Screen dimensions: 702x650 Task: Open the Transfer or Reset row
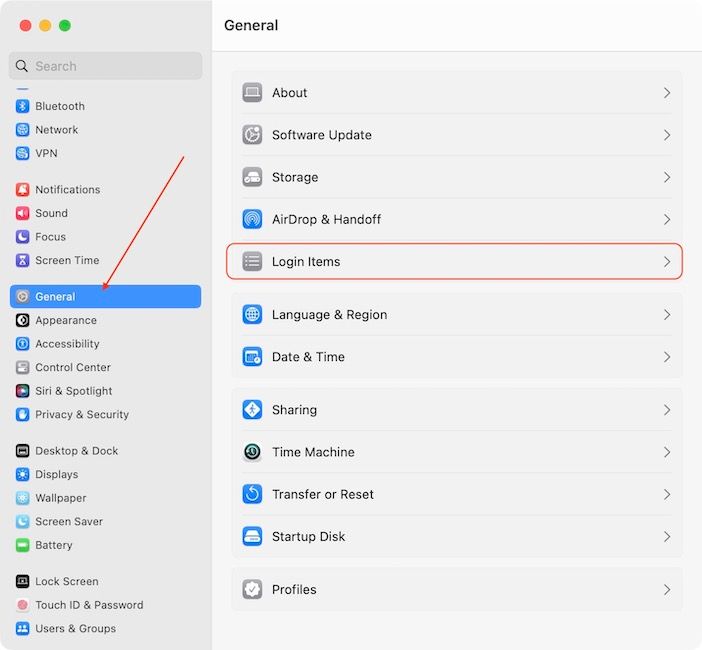click(322, 495)
